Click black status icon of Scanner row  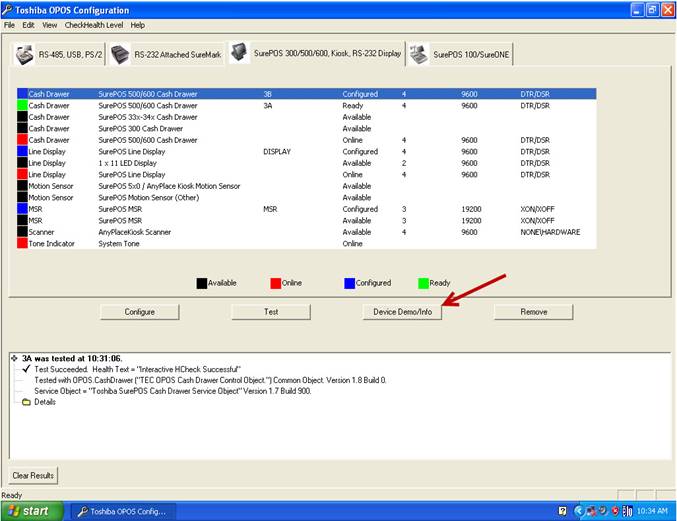click(22, 232)
